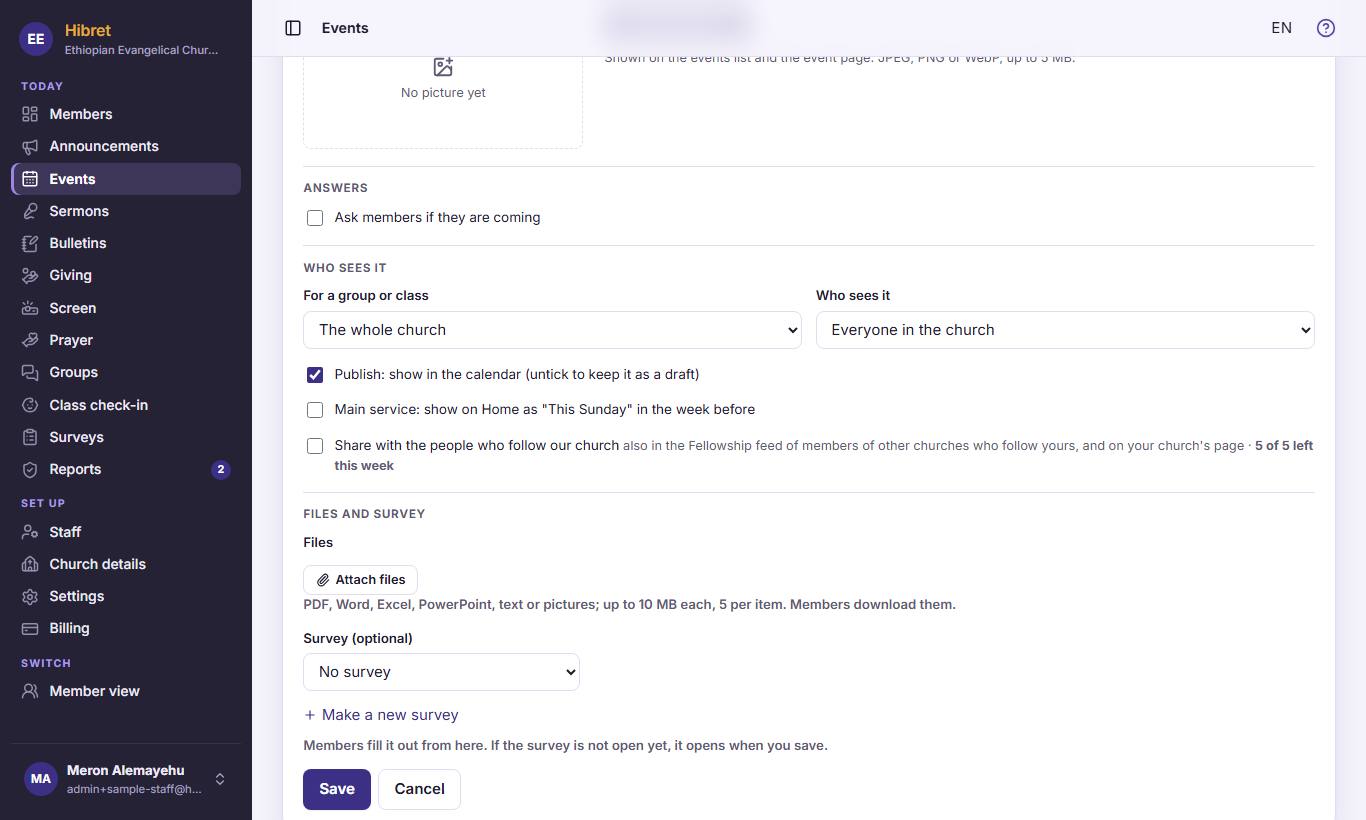Click the Screen icon in sidebar
The height and width of the screenshot is (820, 1366).
pos(30,308)
